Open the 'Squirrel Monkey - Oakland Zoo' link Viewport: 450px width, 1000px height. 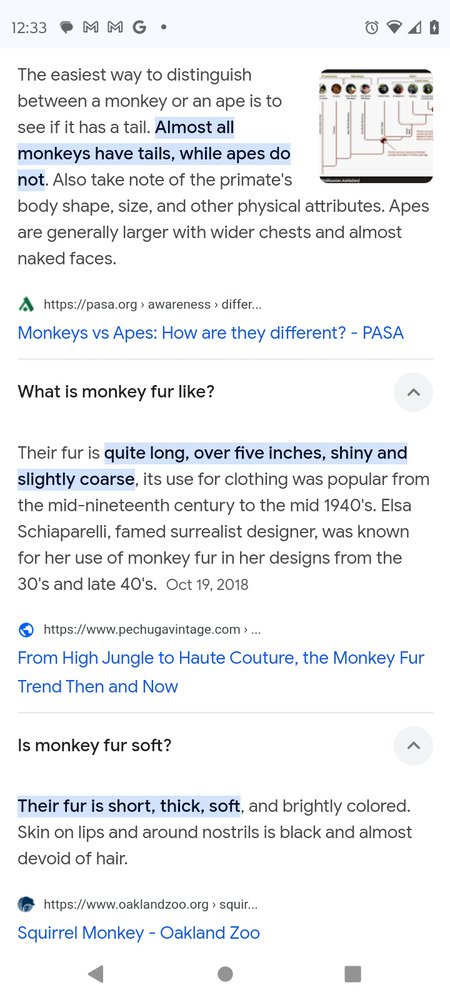pyautogui.click(x=139, y=932)
